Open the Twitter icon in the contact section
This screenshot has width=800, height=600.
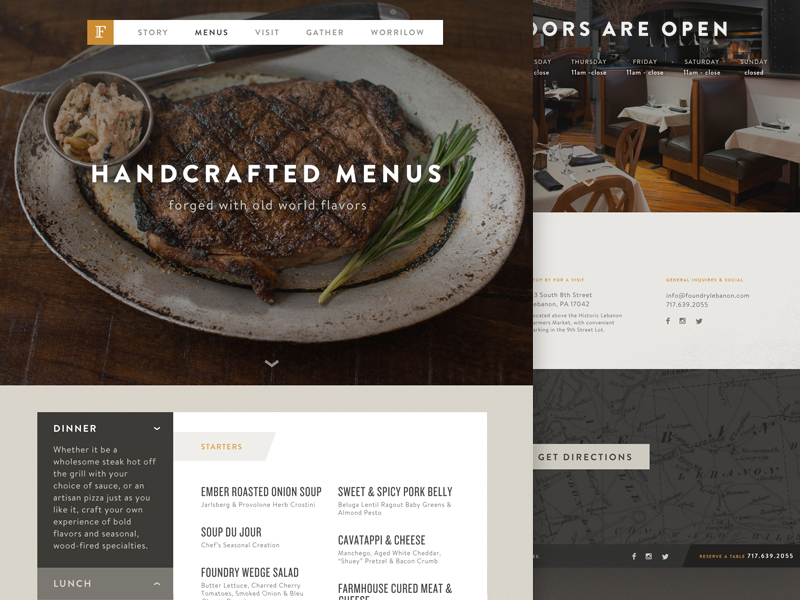(x=699, y=321)
